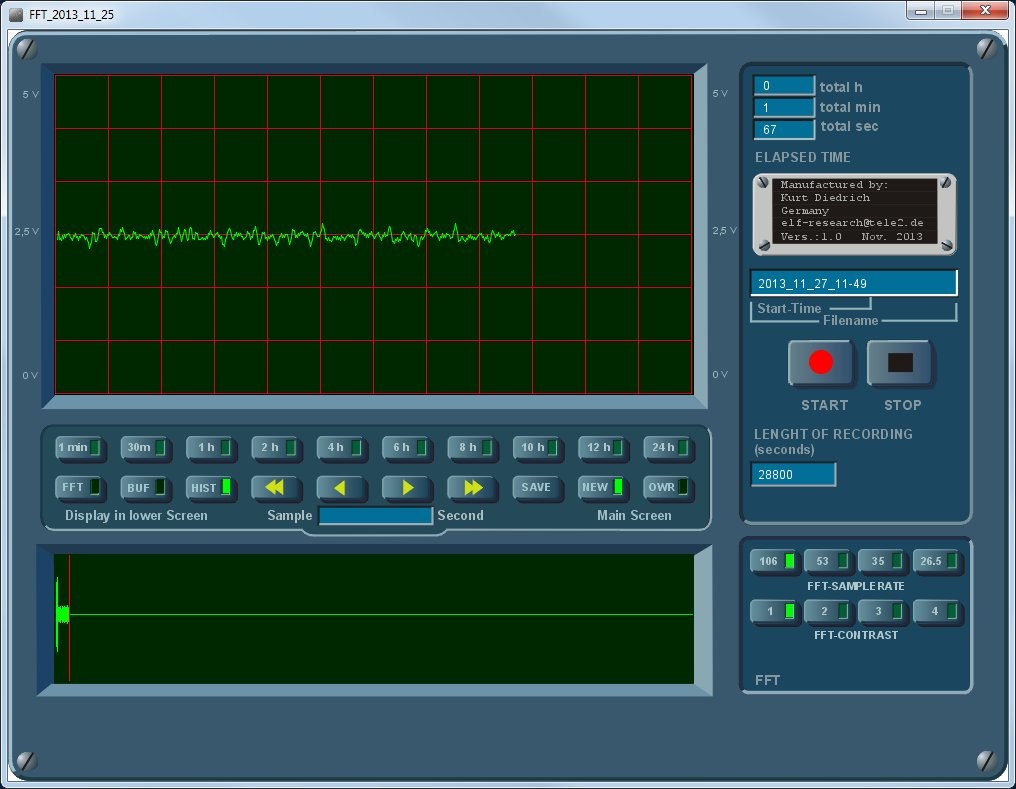
Task: Set FFT contrast to 3
Action: point(883,611)
